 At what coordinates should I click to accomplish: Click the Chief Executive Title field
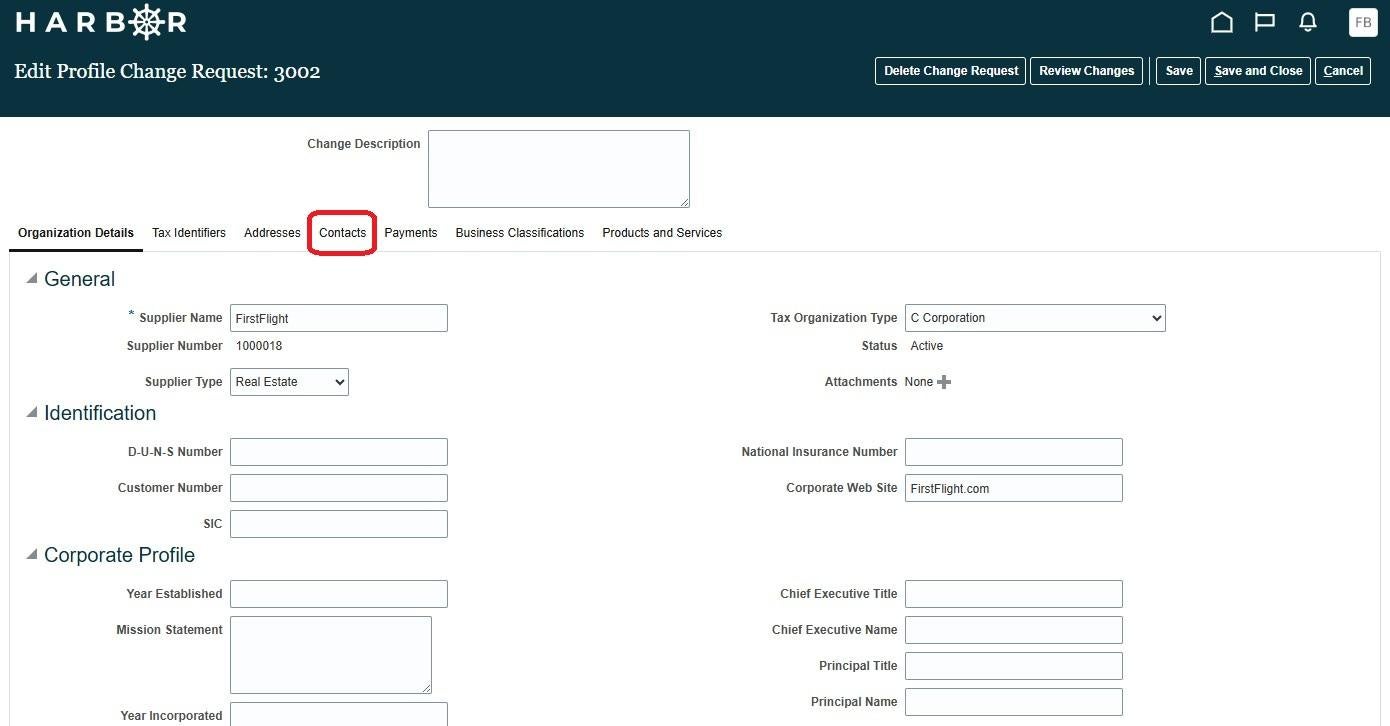coord(1014,594)
